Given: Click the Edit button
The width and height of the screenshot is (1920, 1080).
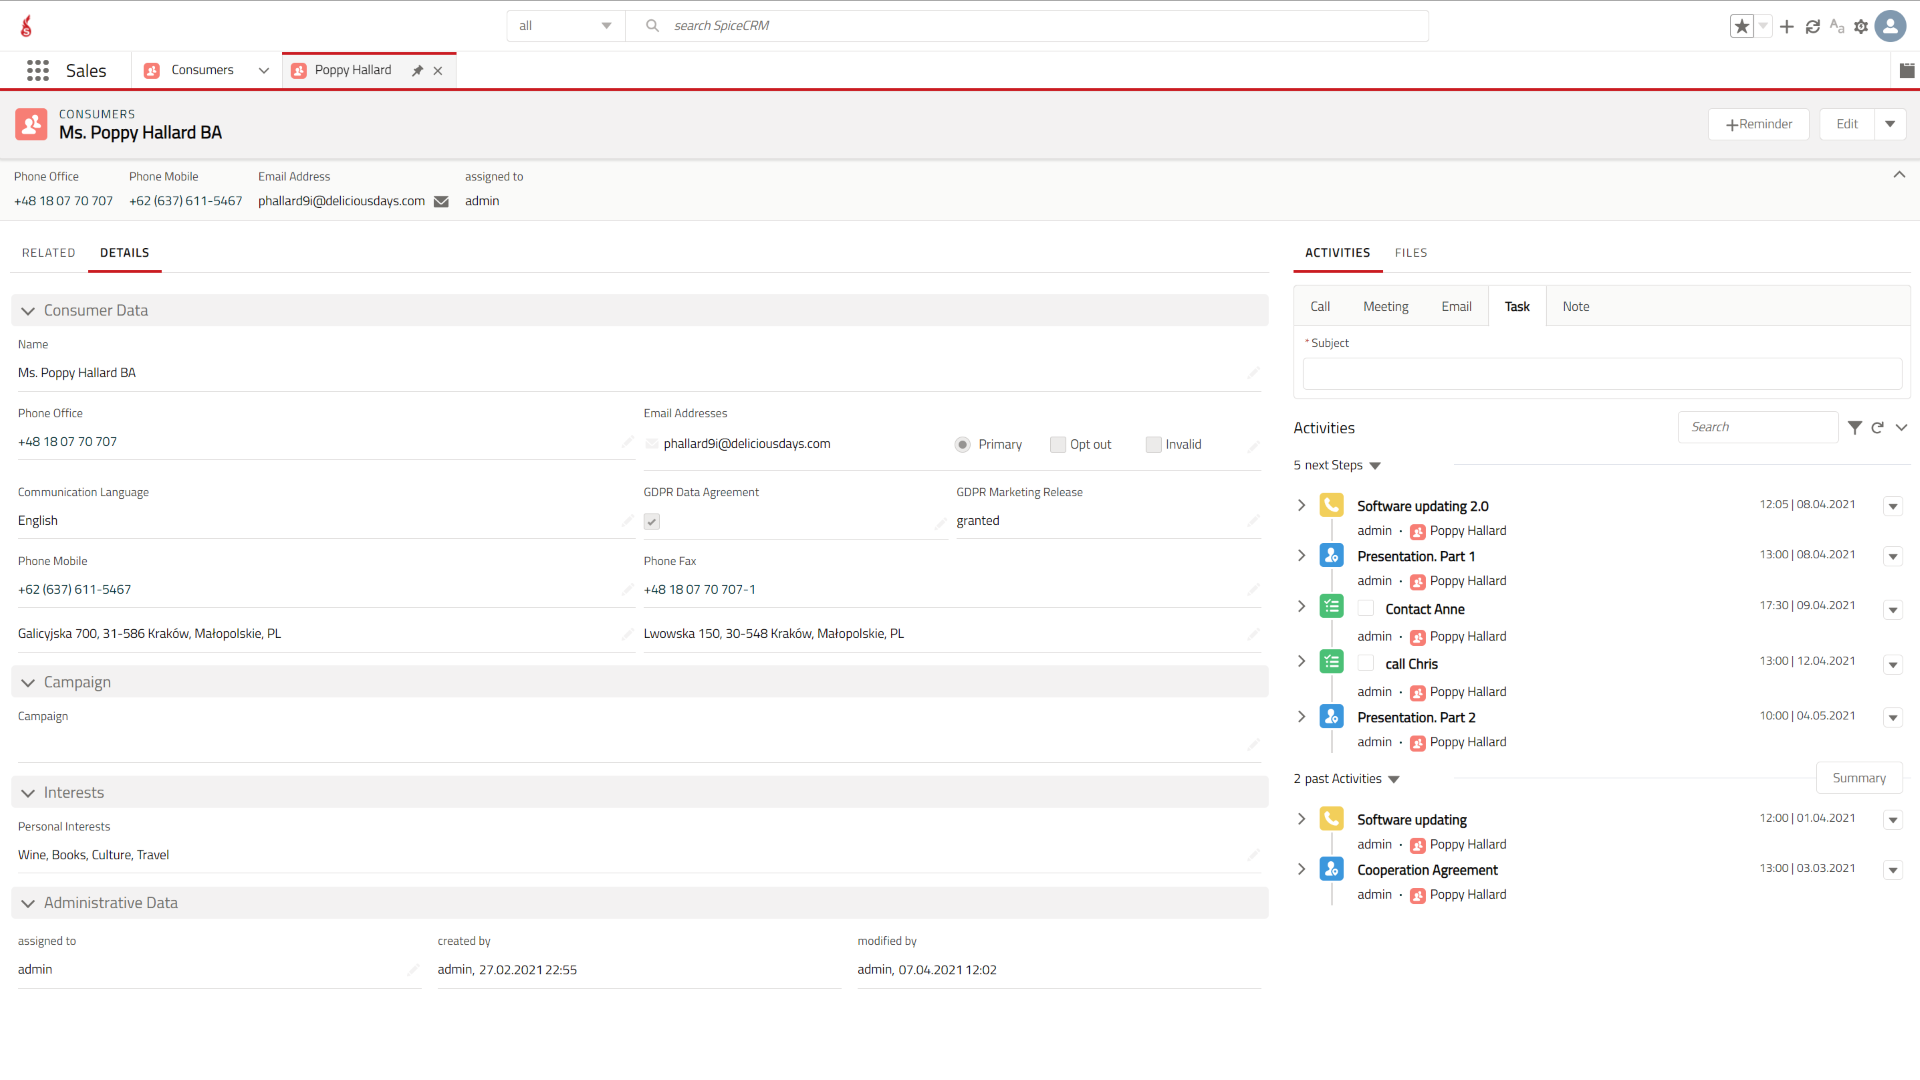Looking at the screenshot, I should pyautogui.click(x=1847, y=124).
